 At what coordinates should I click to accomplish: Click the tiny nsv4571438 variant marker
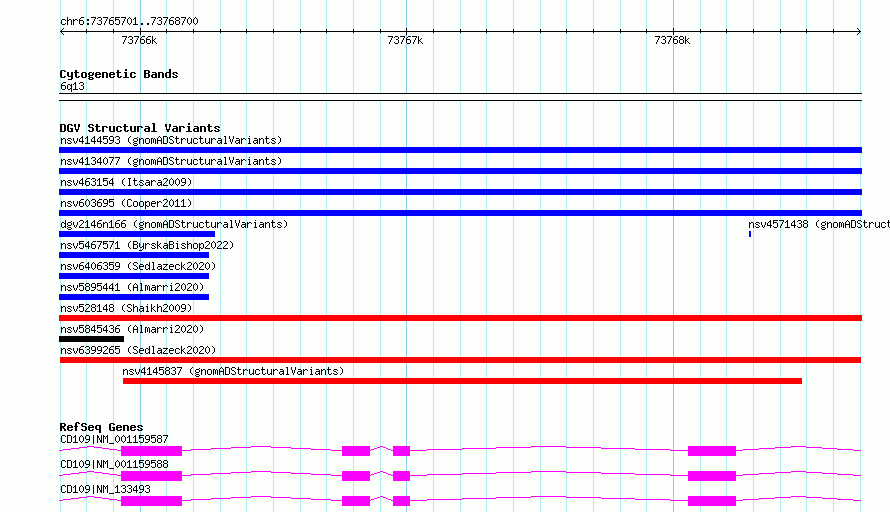tap(750, 234)
